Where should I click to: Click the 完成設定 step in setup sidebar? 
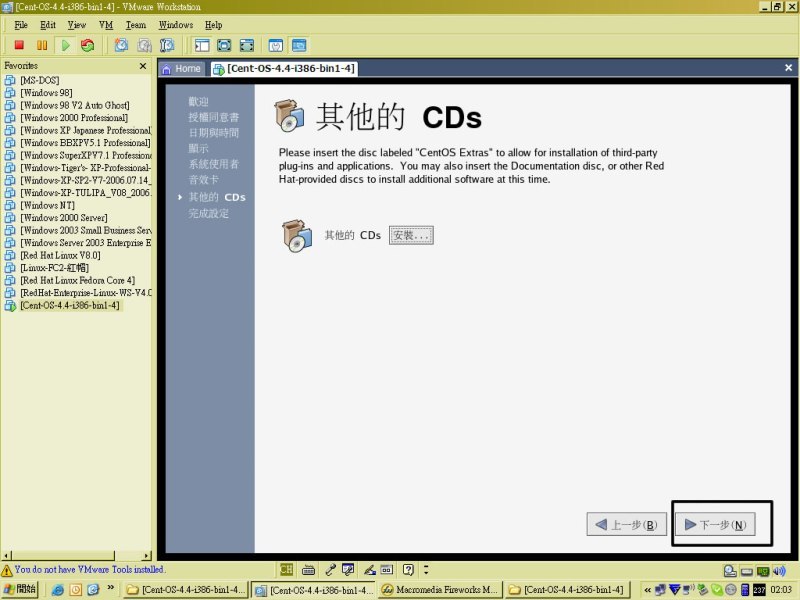point(209,213)
